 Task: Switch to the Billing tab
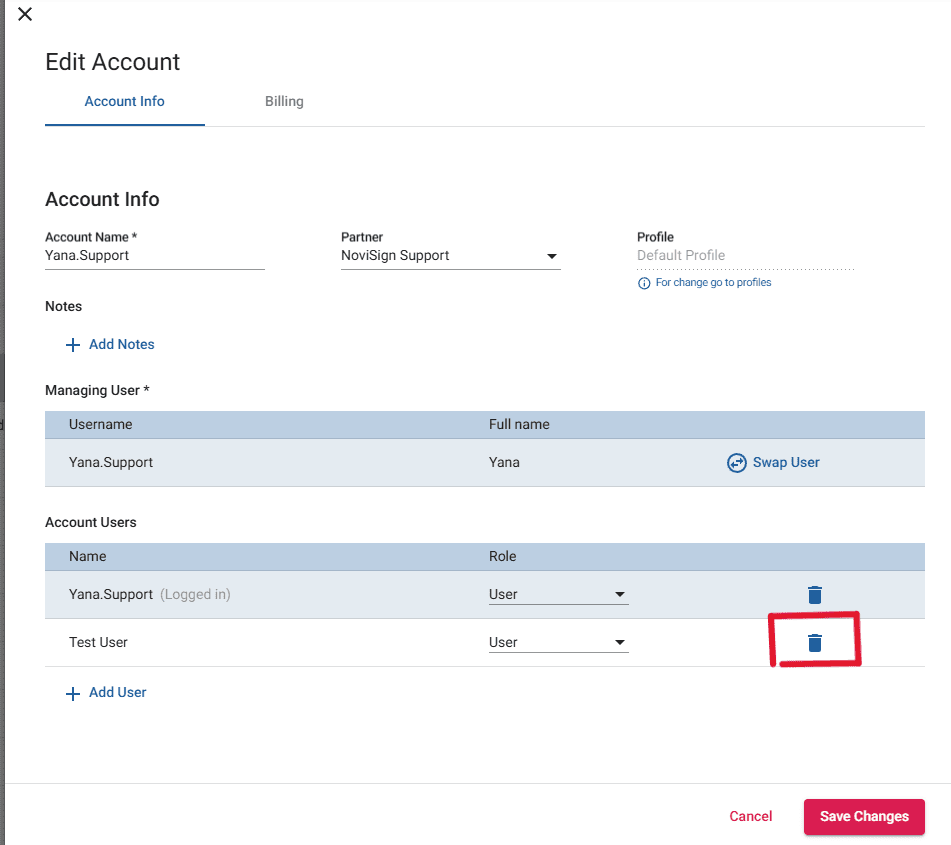point(284,101)
